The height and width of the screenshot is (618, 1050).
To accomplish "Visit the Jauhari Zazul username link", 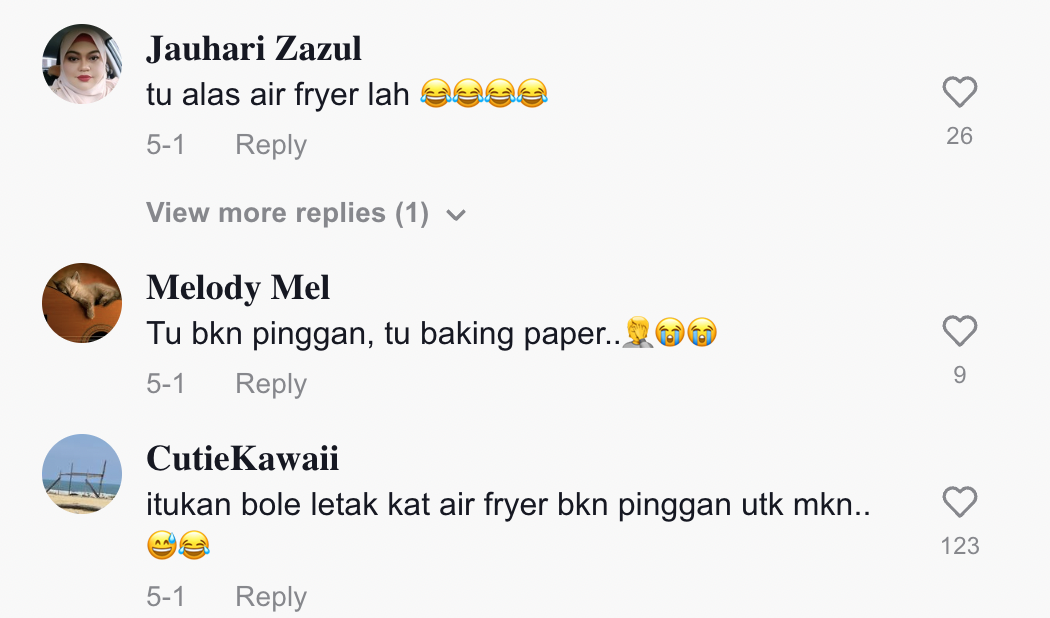I will click(x=254, y=49).
